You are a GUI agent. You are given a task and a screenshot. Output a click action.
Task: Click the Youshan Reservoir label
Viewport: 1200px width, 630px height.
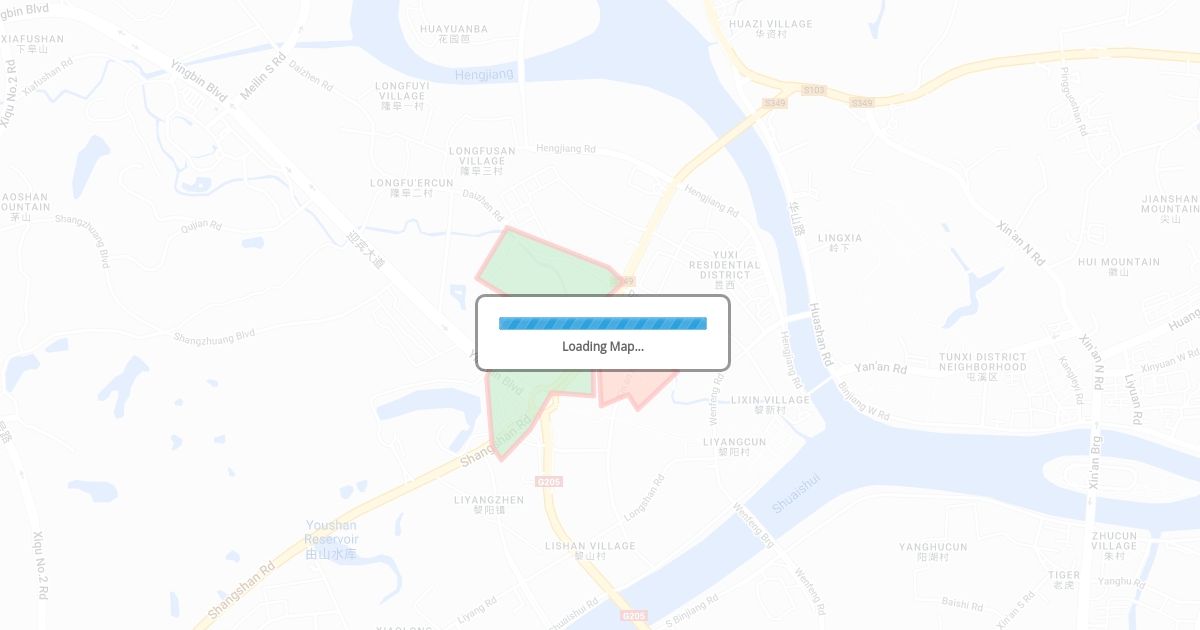tap(331, 539)
